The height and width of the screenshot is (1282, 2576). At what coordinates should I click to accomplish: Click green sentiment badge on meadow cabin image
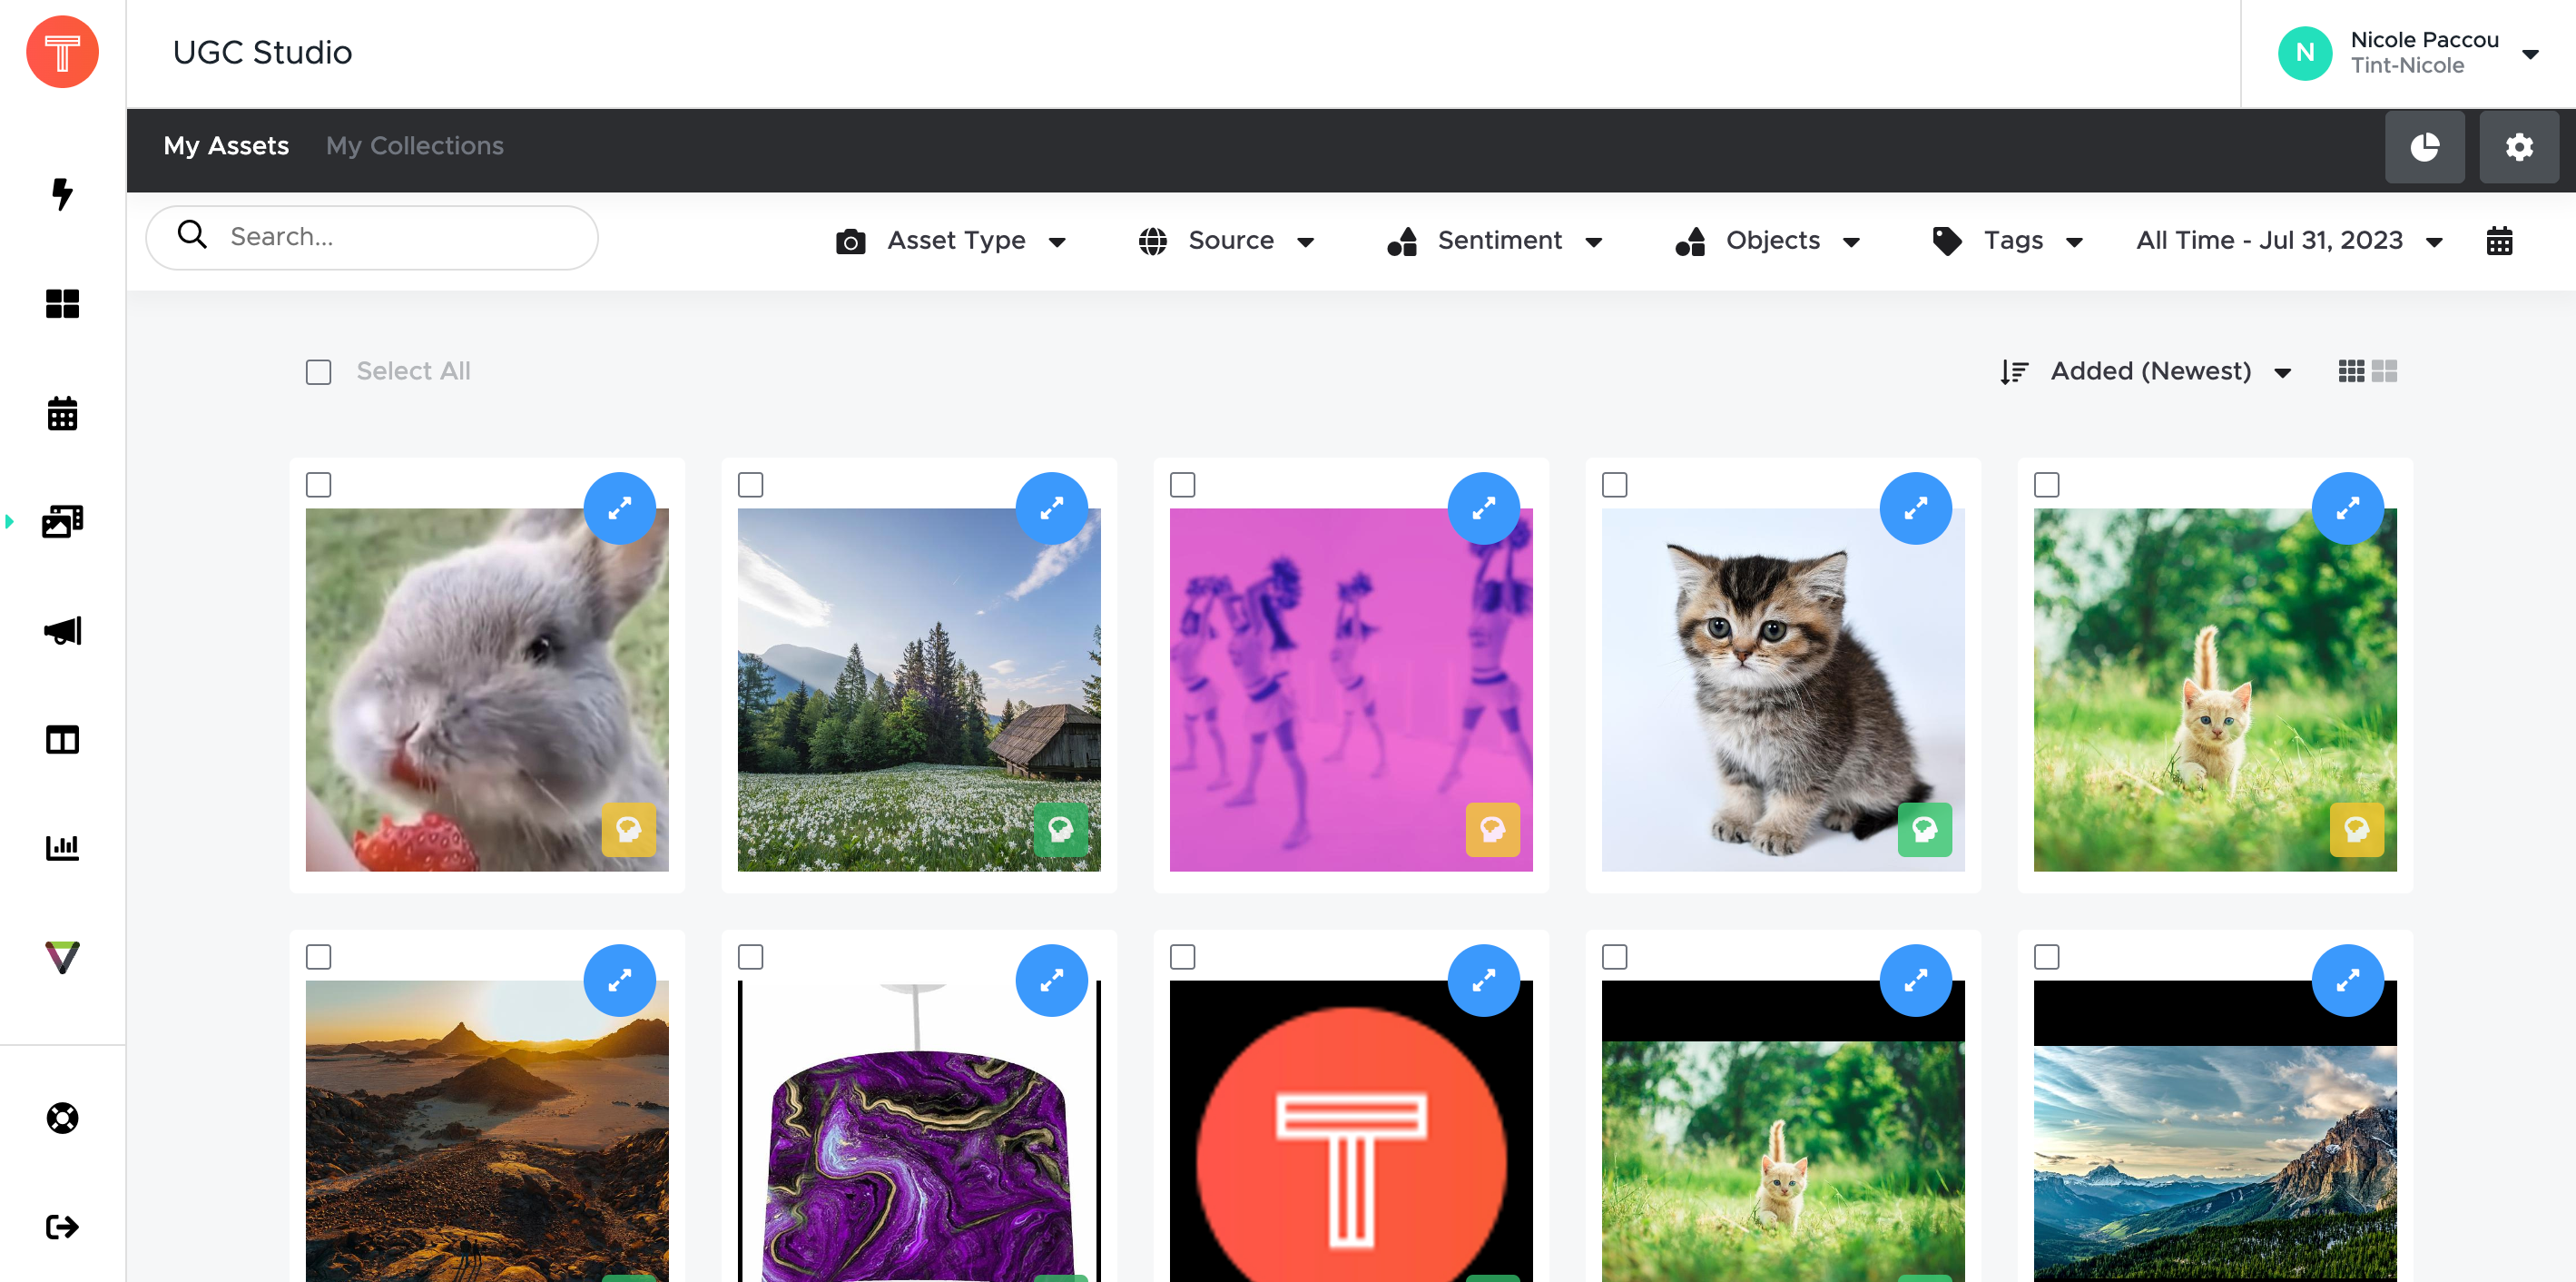[x=1061, y=830]
